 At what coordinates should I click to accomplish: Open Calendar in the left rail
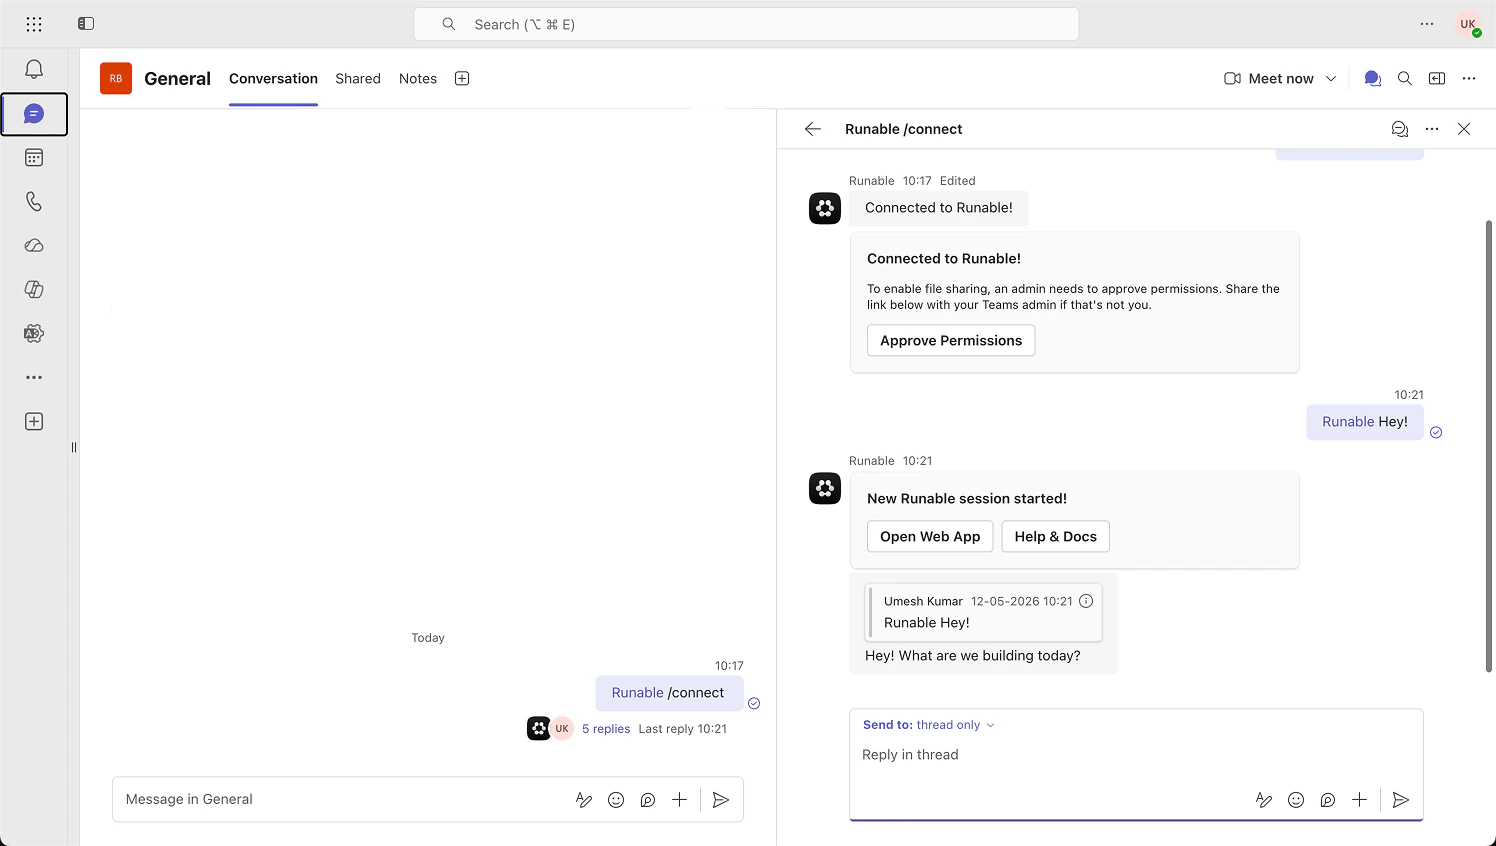pyautogui.click(x=34, y=158)
